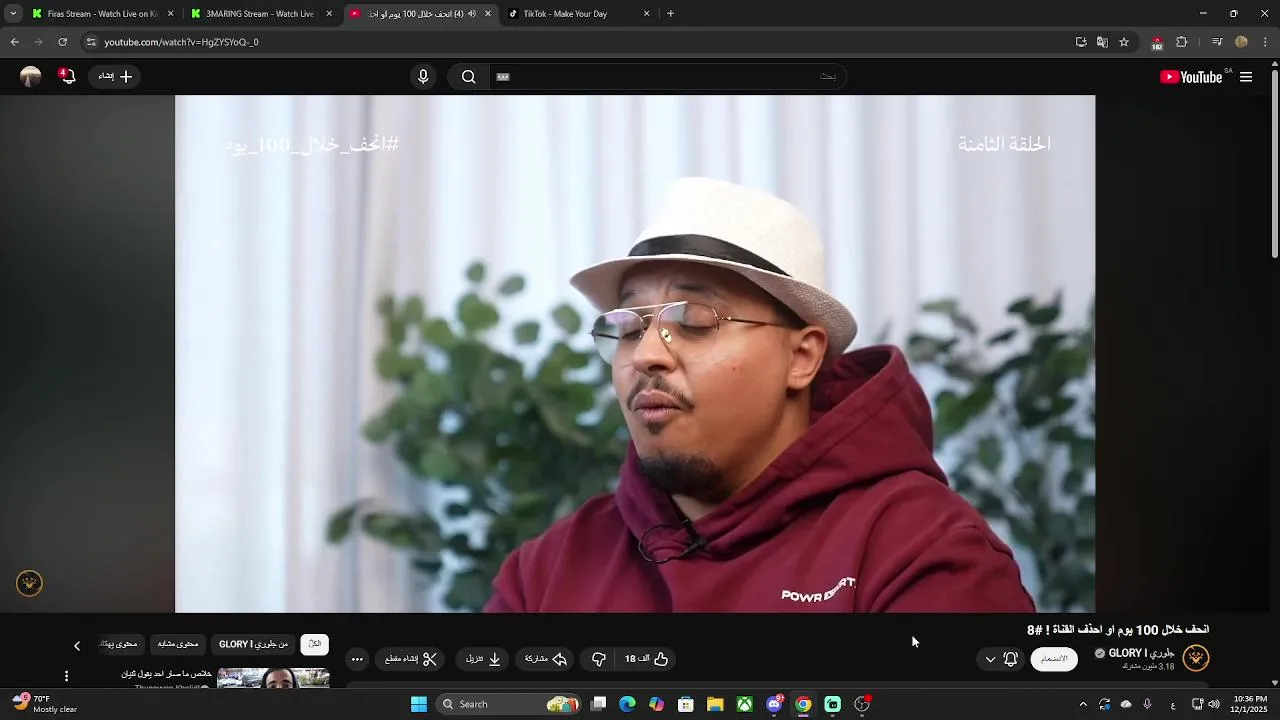Mute the playing YouTube tab speaker icon
The image size is (1280, 720).
472,14
